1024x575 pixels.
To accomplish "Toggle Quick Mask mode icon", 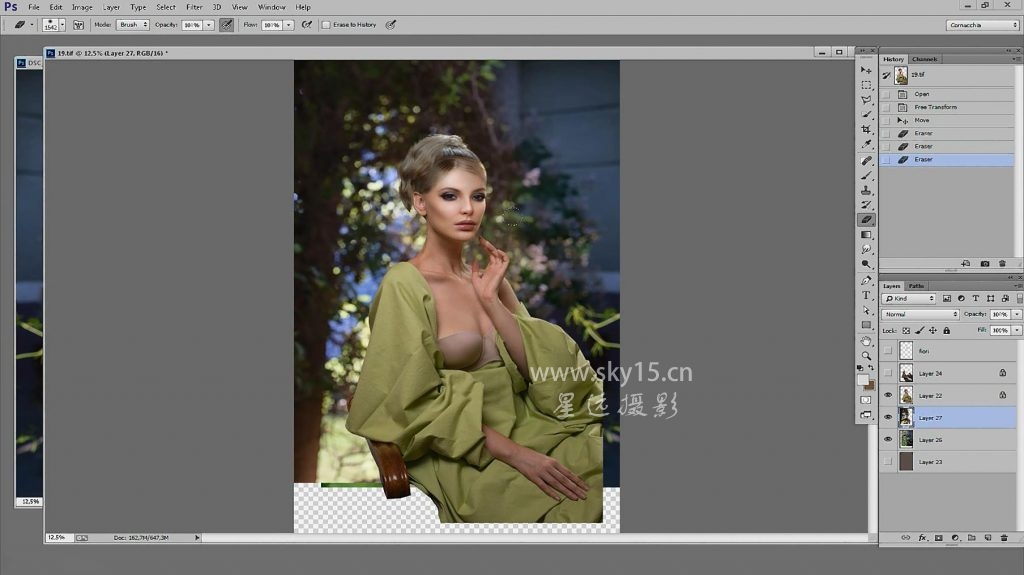I will pyautogui.click(x=866, y=400).
